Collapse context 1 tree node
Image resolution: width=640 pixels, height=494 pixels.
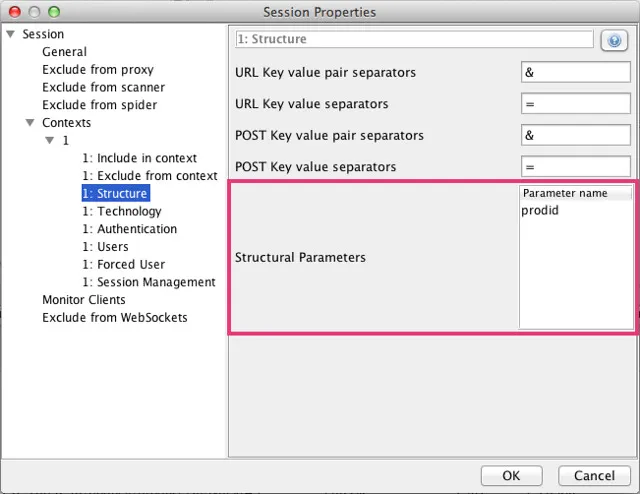[x=49, y=141]
